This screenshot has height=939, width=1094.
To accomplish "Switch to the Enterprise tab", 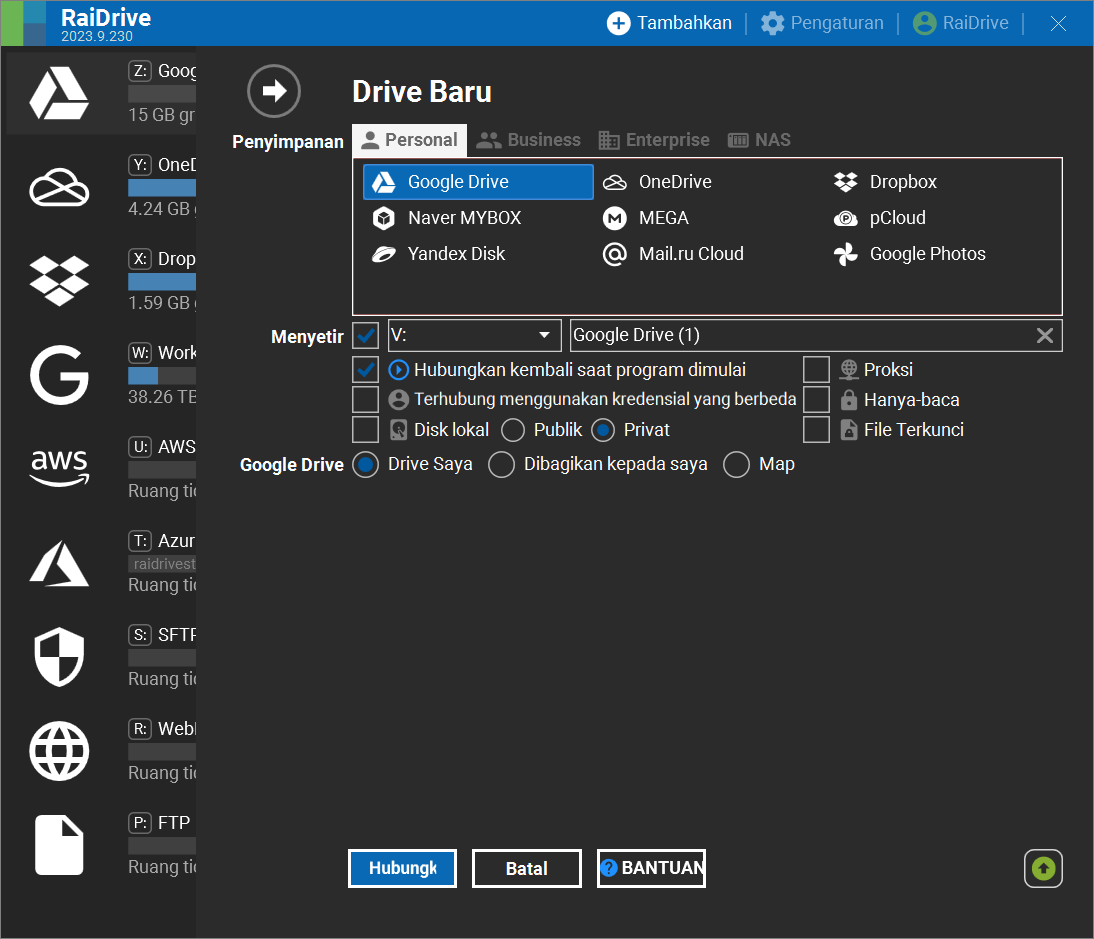I will pyautogui.click(x=654, y=140).
